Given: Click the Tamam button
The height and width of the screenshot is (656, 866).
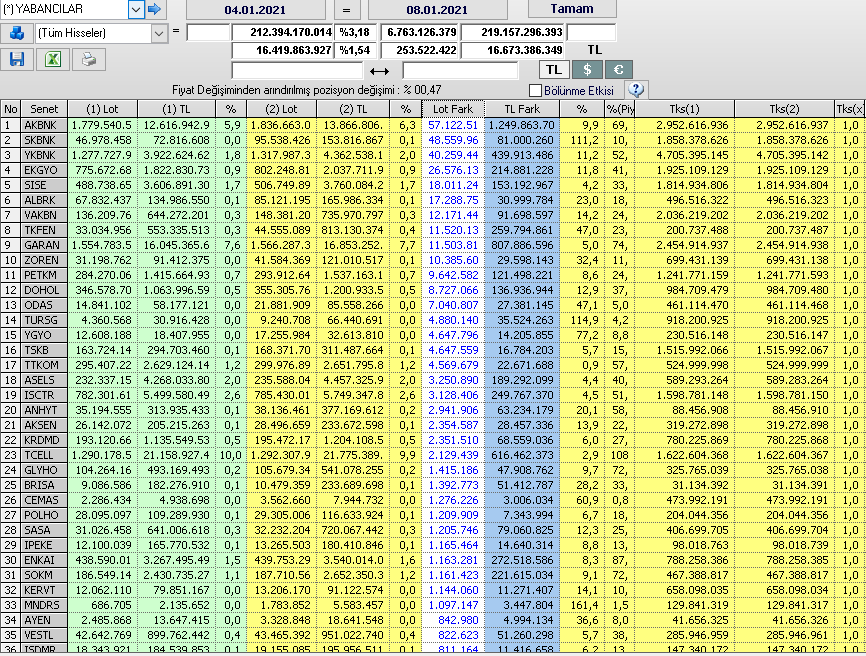Looking at the screenshot, I should (x=572, y=9).
